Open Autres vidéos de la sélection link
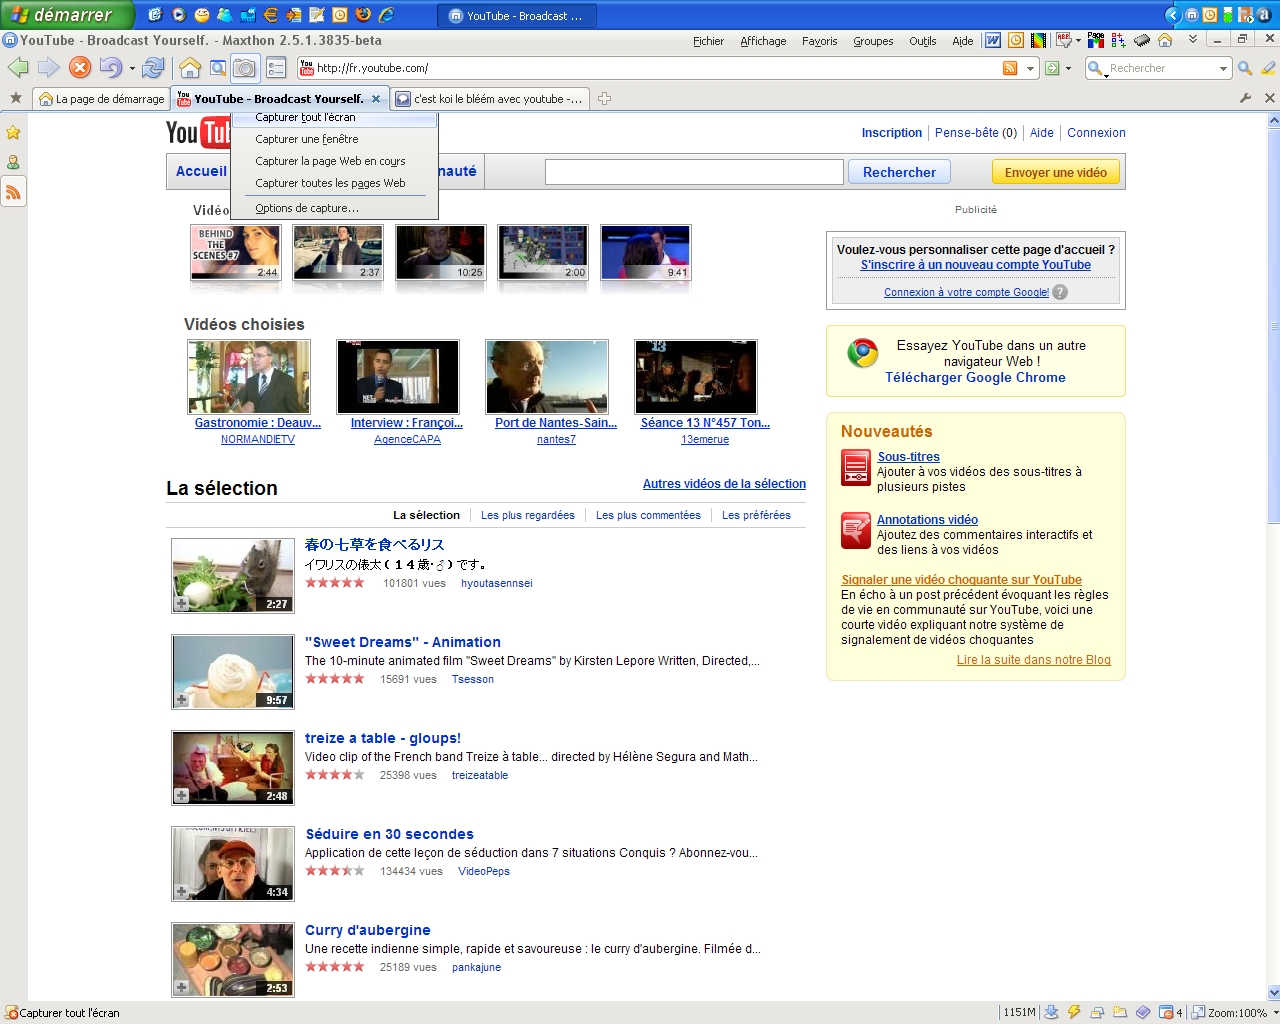This screenshot has height=1024, width=1280. pos(724,484)
